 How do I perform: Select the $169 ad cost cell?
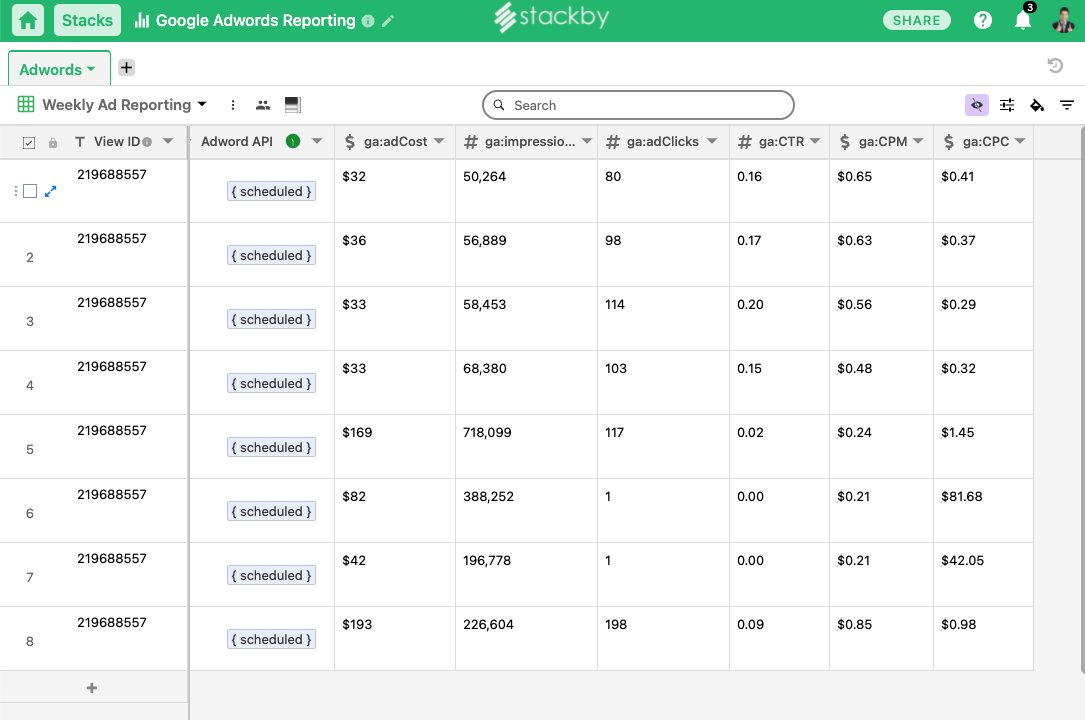coord(394,447)
